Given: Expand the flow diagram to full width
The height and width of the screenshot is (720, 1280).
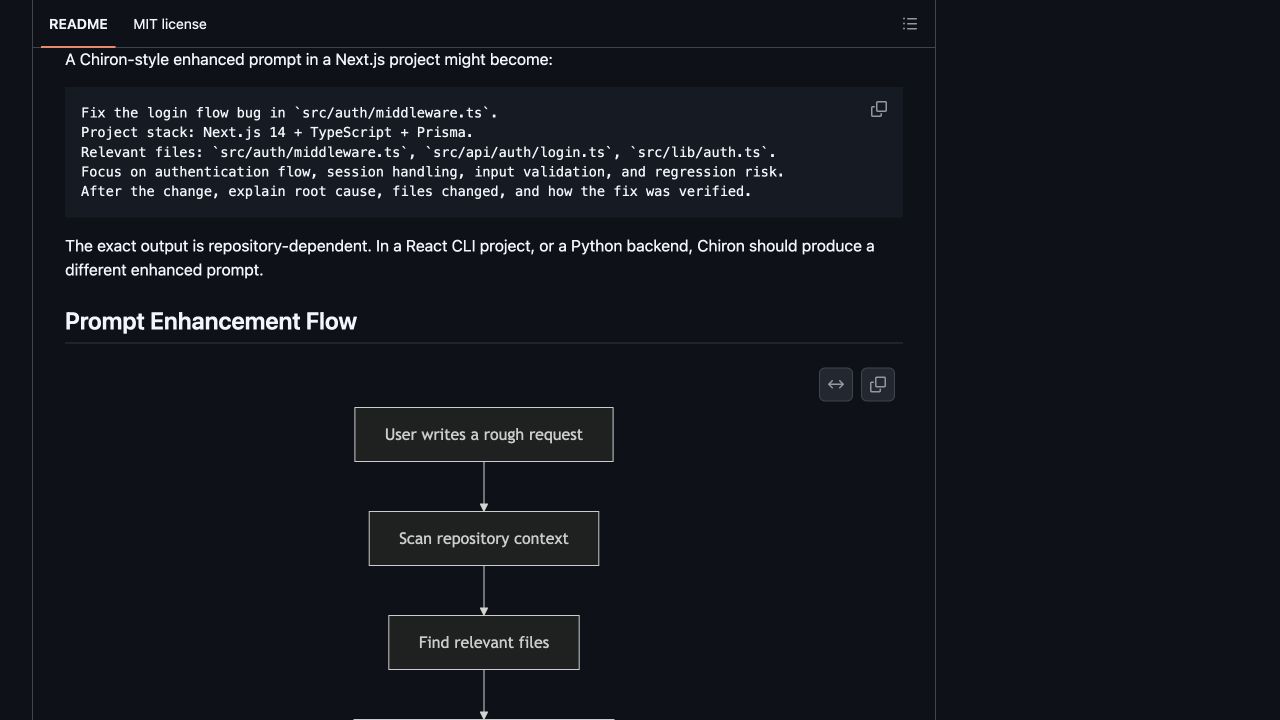Looking at the screenshot, I should point(836,384).
